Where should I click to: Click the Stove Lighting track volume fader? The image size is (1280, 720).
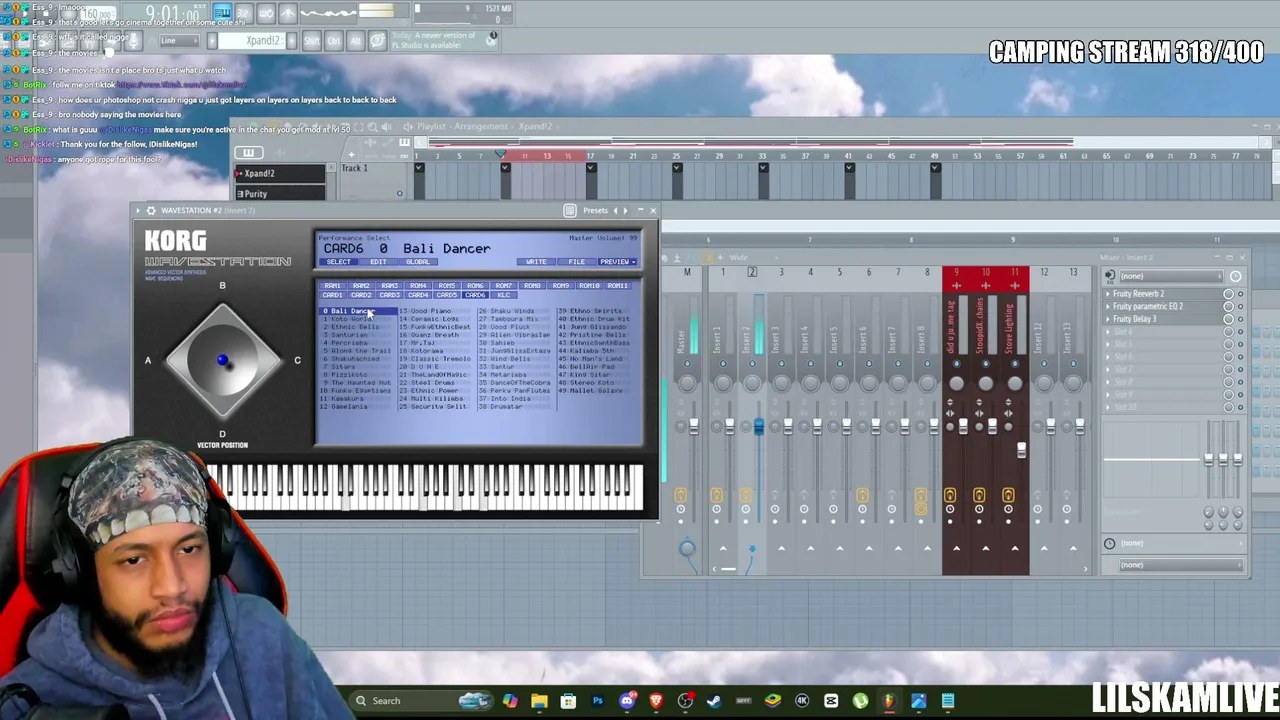tap(1021, 451)
